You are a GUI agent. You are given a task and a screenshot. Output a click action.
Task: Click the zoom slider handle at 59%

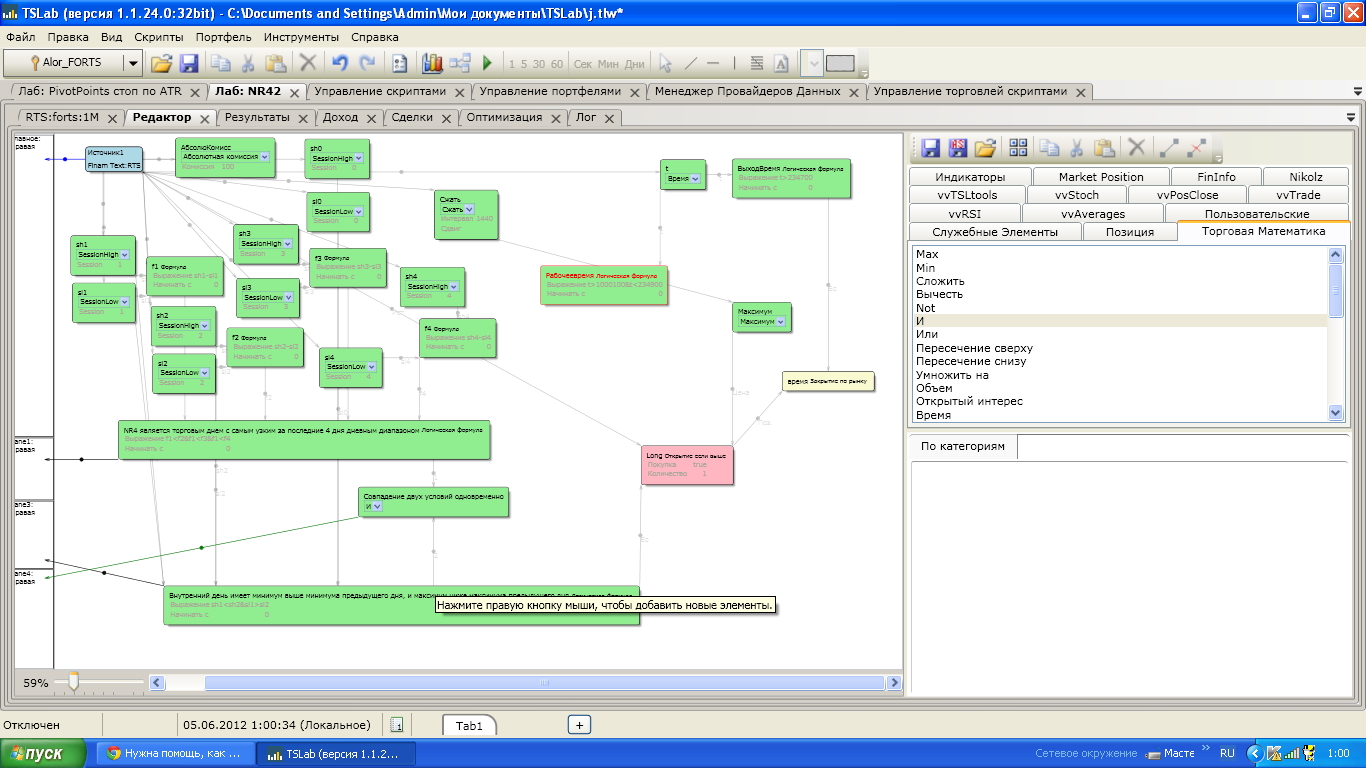click(x=72, y=682)
